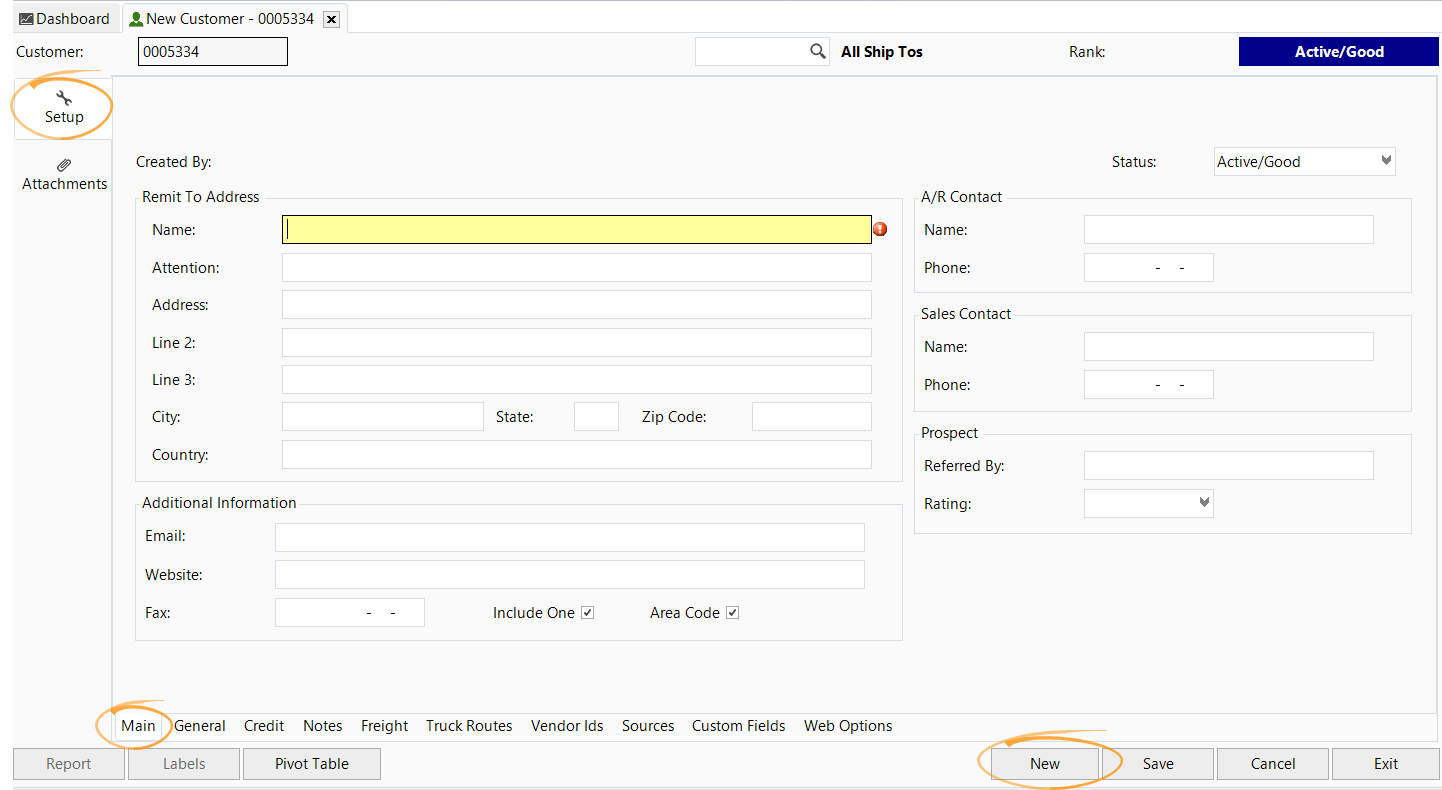Toggle the Include One checkbox
This screenshot has width=1442, height=790.
tap(588, 613)
